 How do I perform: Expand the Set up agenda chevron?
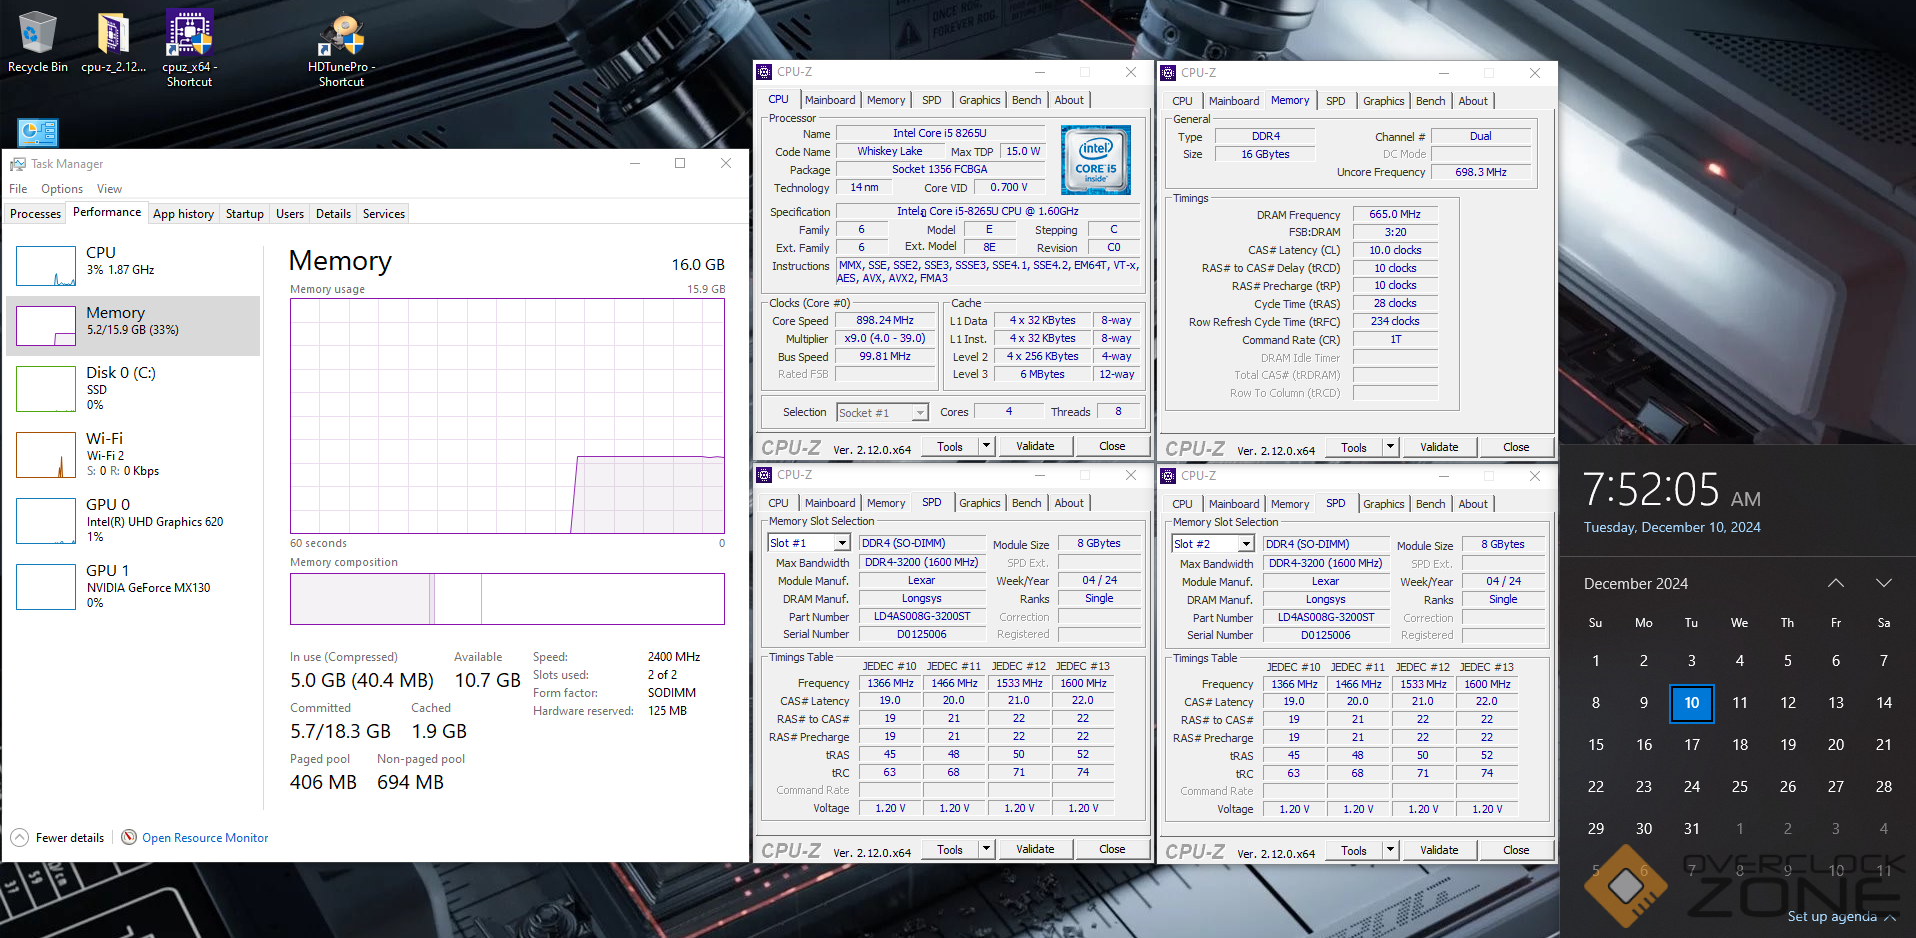coord(1890,917)
